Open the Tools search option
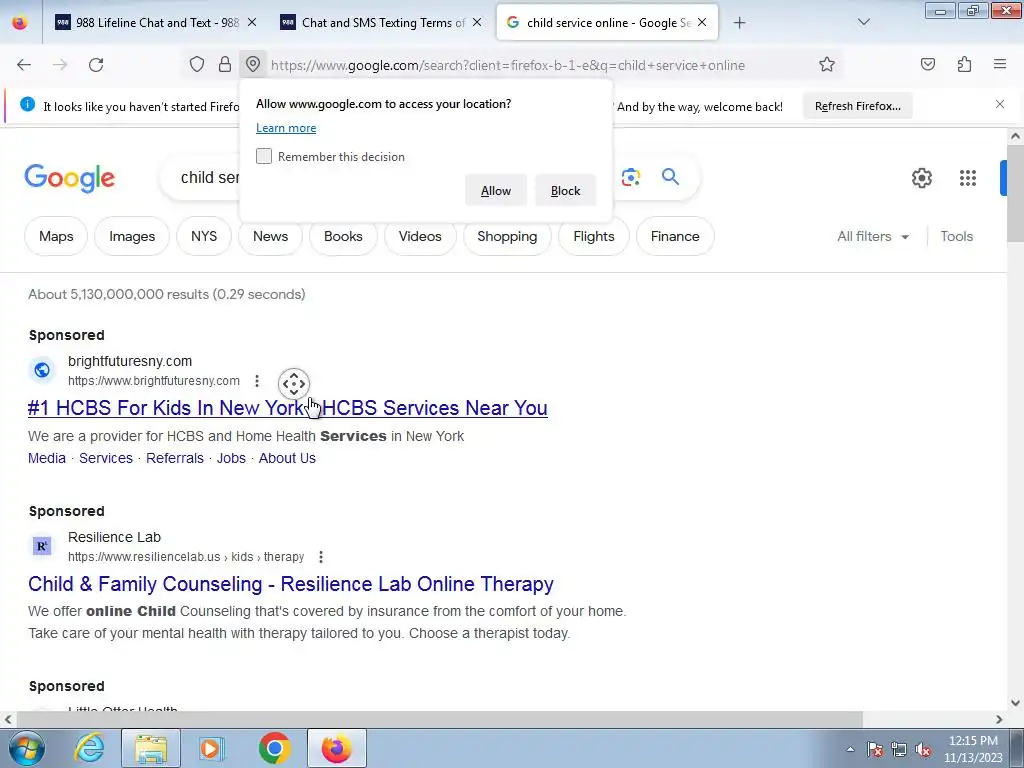Image resolution: width=1024 pixels, height=768 pixels. coord(956,236)
